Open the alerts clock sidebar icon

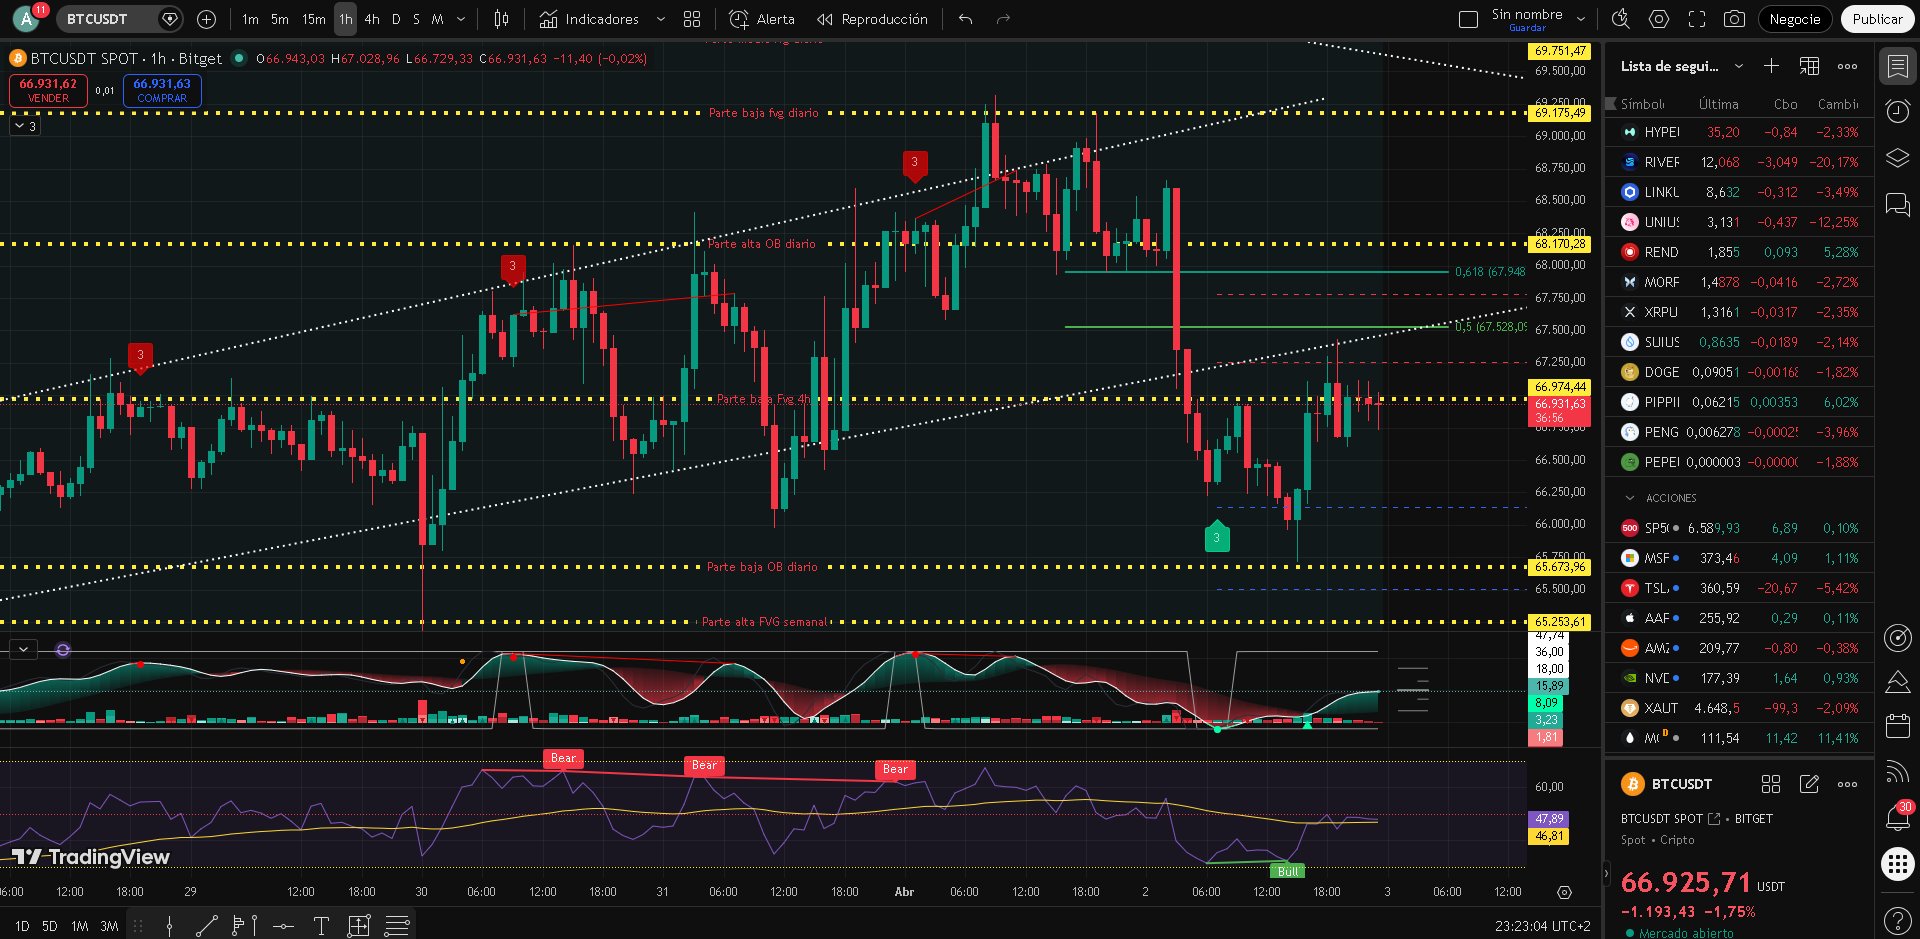tap(1897, 111)
